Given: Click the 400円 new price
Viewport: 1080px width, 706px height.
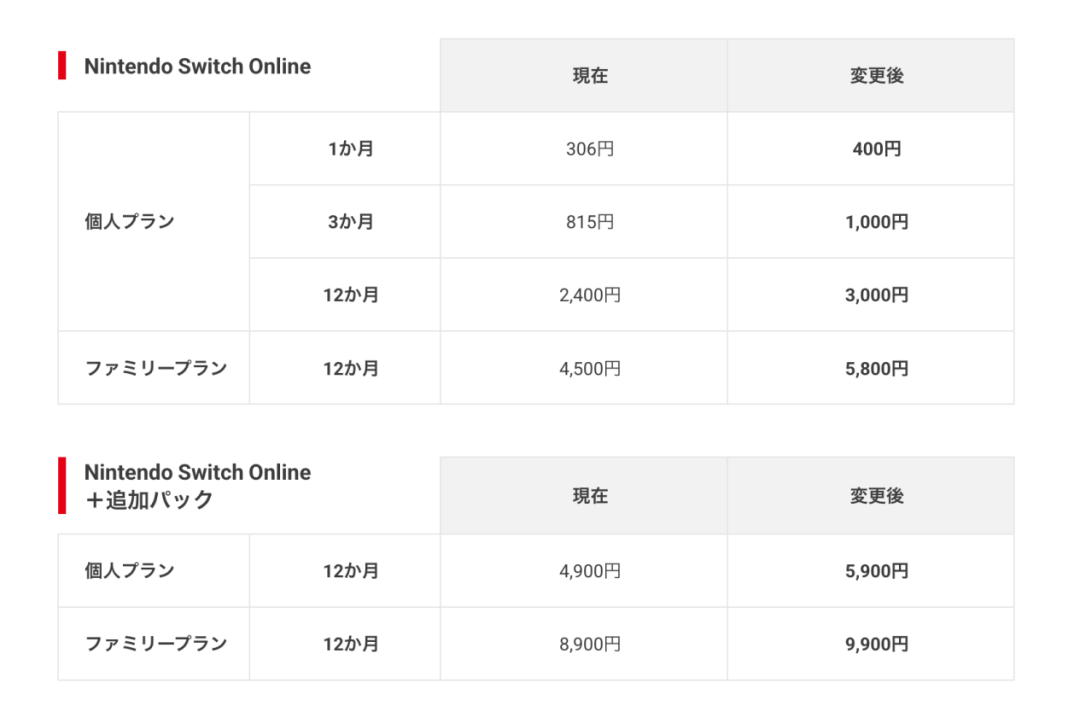Looking at the screenshot, I should pos(876,149).
